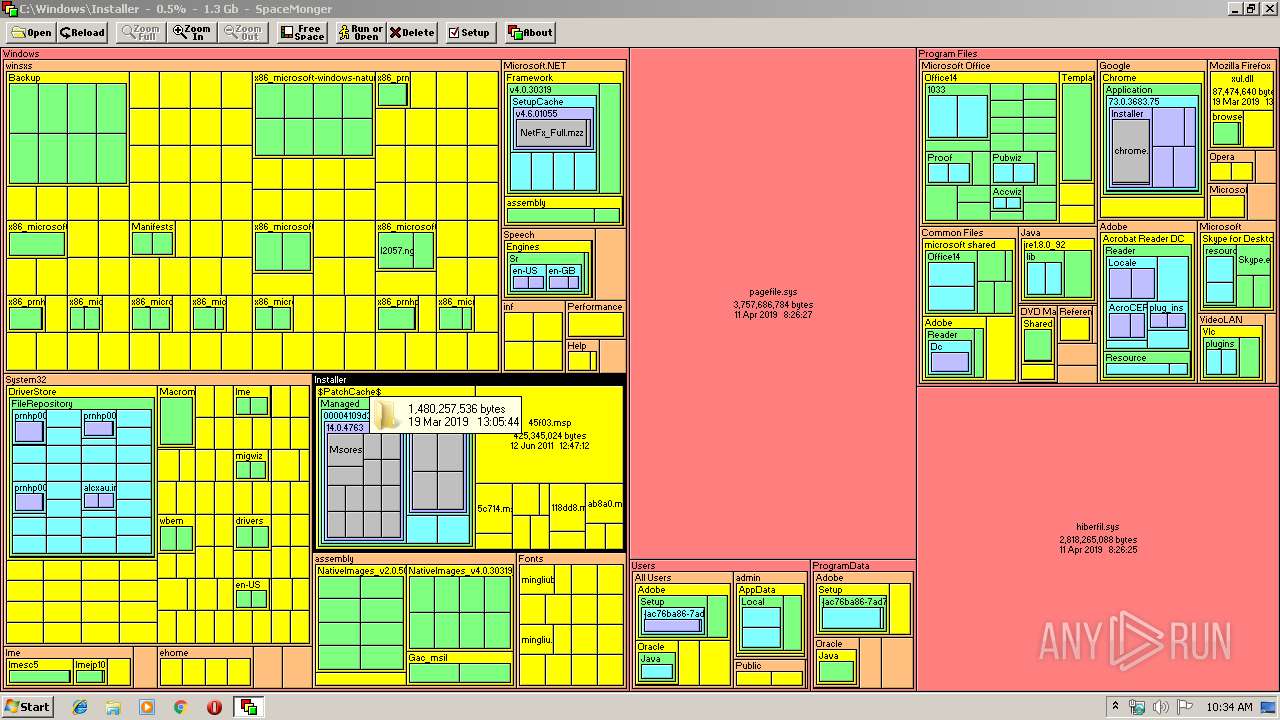1280x720 pixels.
Task: Open the Windows Start menu
Action: click(27, 706)
